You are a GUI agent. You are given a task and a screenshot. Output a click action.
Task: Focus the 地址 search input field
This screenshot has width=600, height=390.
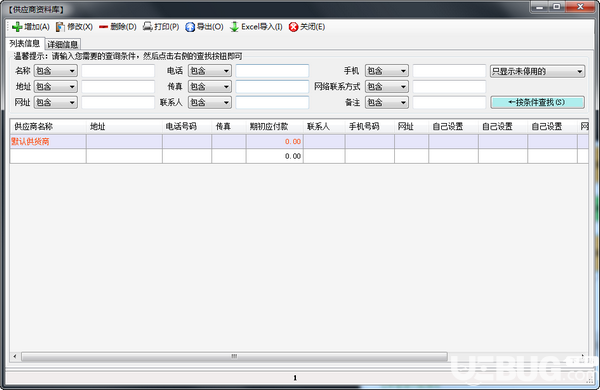[x=118, y=86]
